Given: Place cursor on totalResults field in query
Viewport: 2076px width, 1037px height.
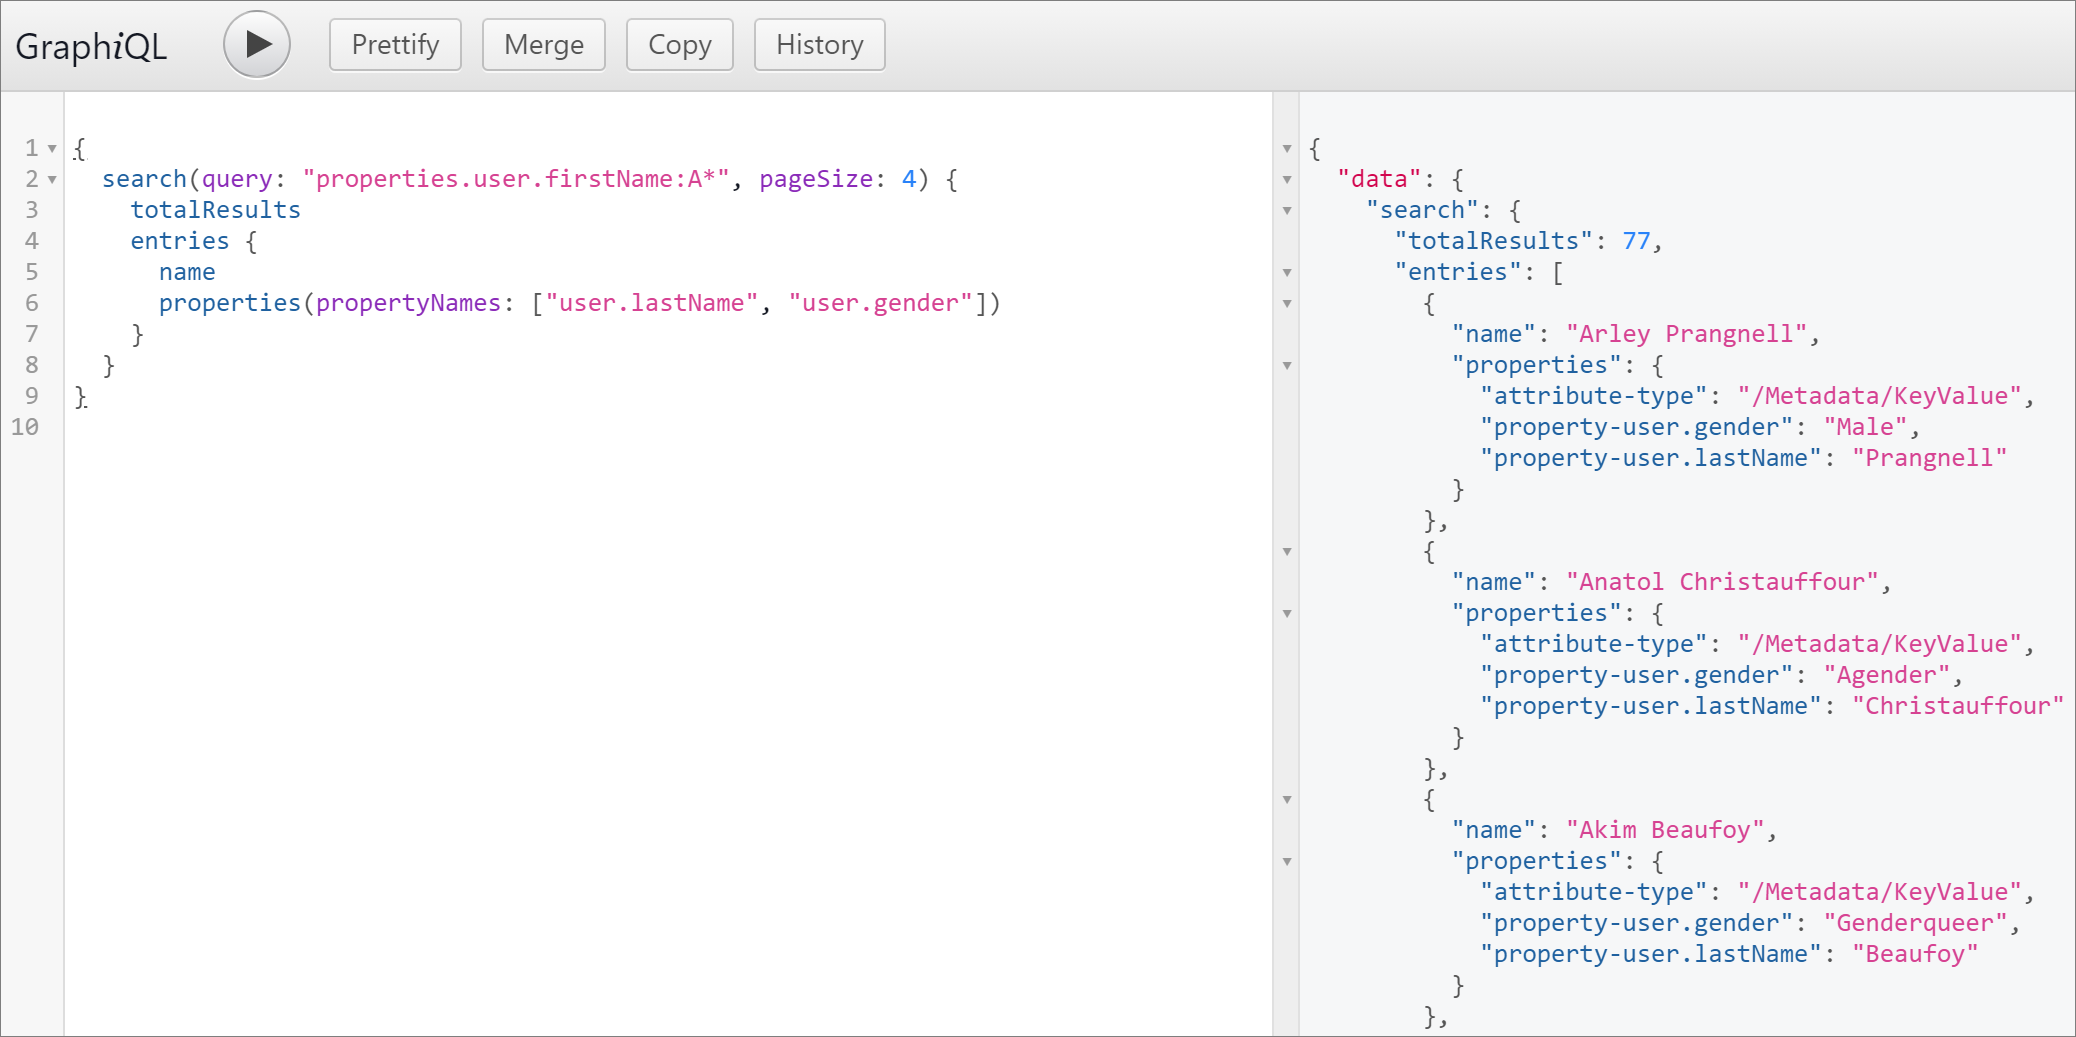Looking at the screenshot, I should (215, 210).
